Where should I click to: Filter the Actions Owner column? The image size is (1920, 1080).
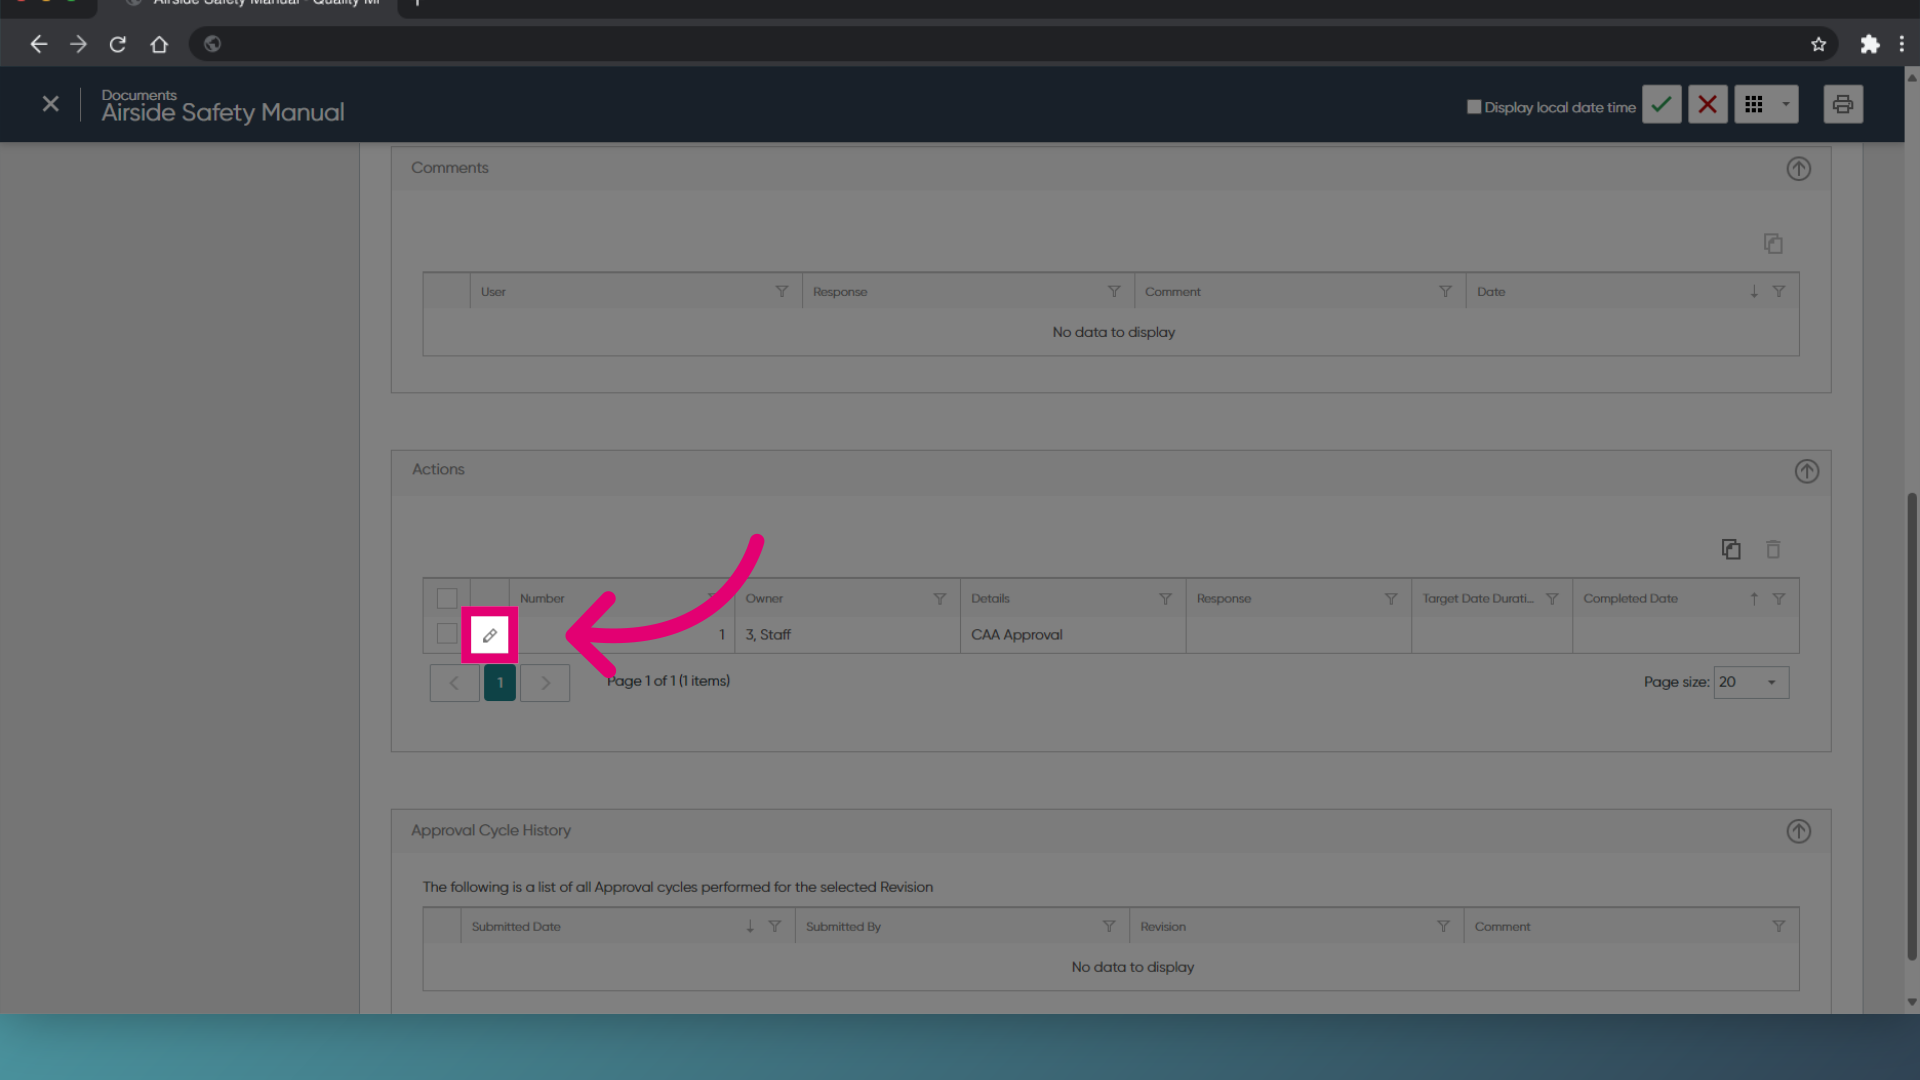[940, 598]
